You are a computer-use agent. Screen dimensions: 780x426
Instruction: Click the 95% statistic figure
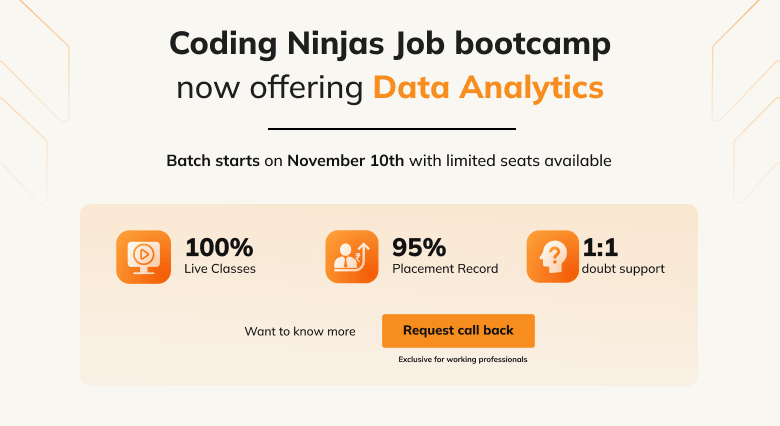pyautogui.click(x=419, y=247)
